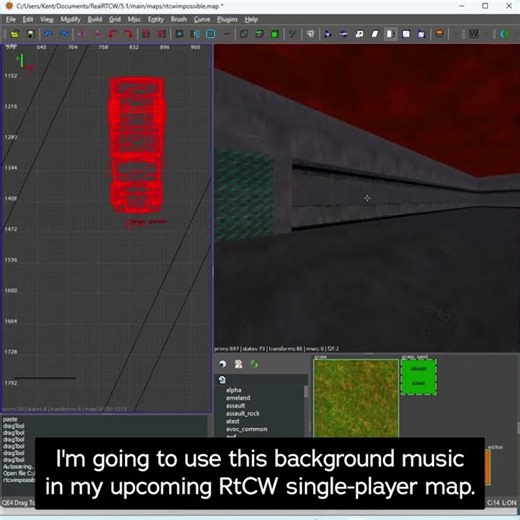
Task: Open the Modify menu
Action: (70, 19)
